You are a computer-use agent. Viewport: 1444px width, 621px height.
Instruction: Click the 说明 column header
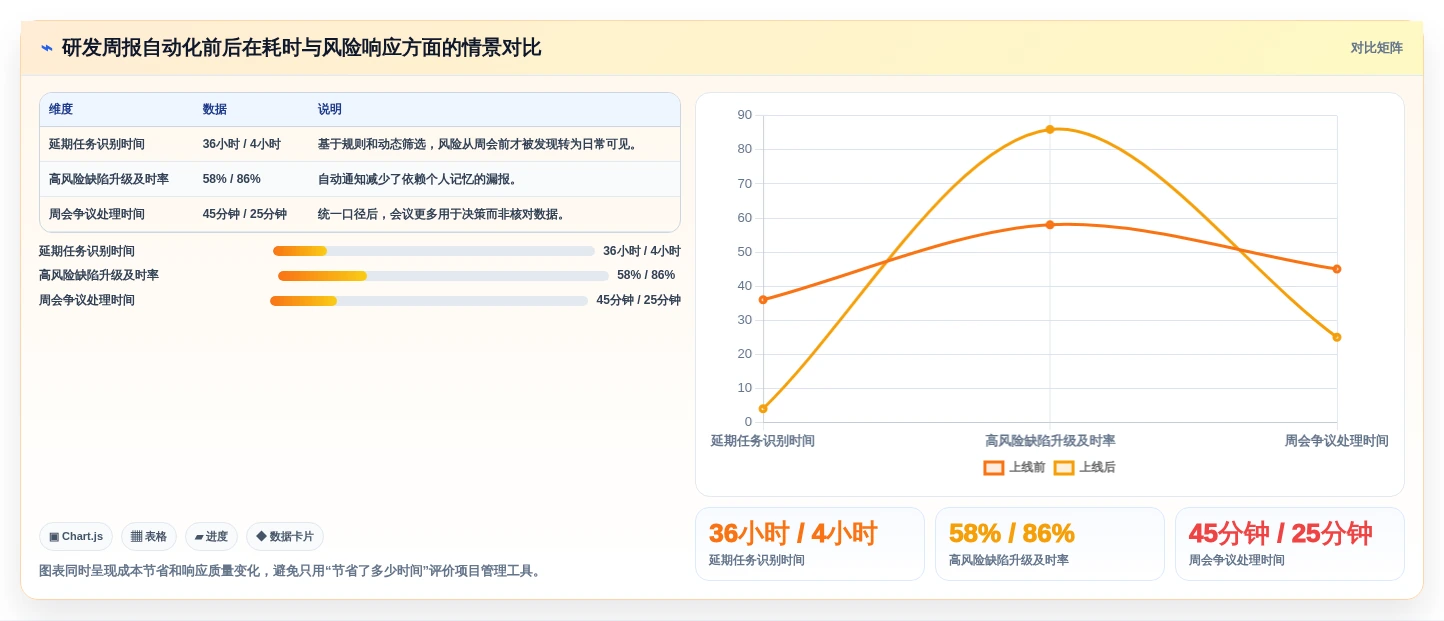click(x=330, y=109)
